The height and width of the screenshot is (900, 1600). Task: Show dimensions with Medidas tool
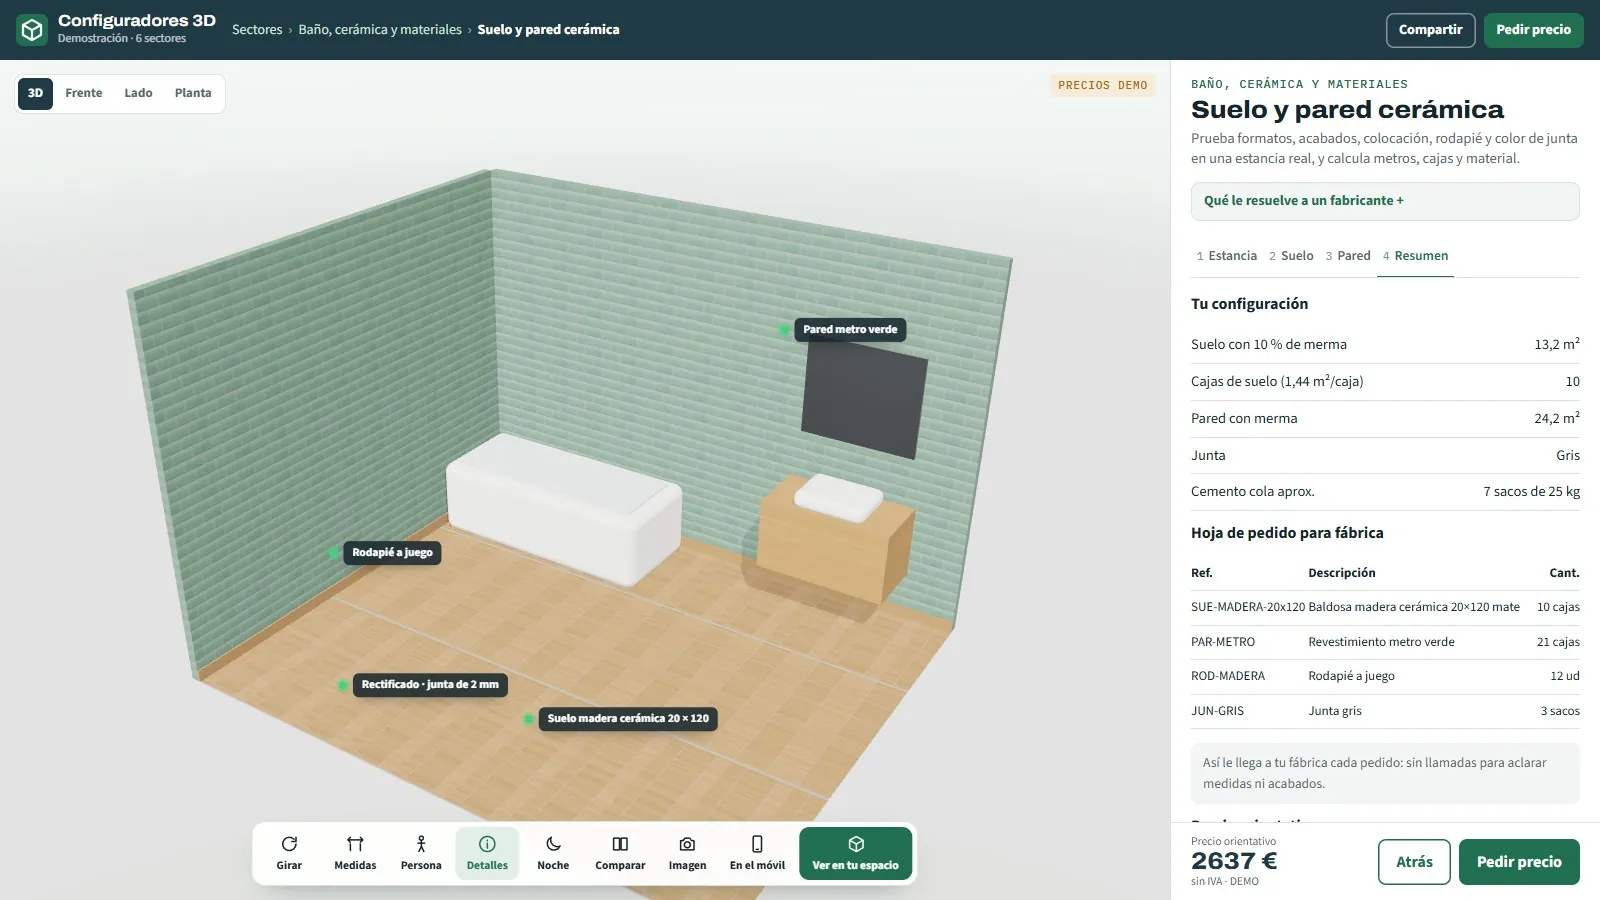[x=355, y=853]
